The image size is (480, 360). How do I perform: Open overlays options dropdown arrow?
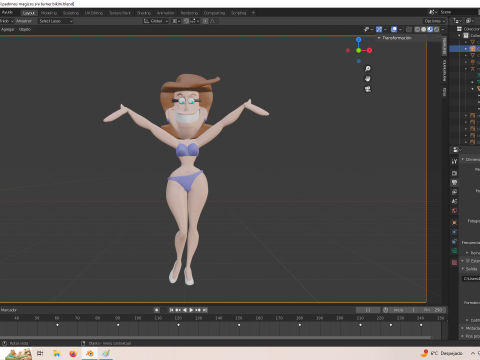pos(400,29)
